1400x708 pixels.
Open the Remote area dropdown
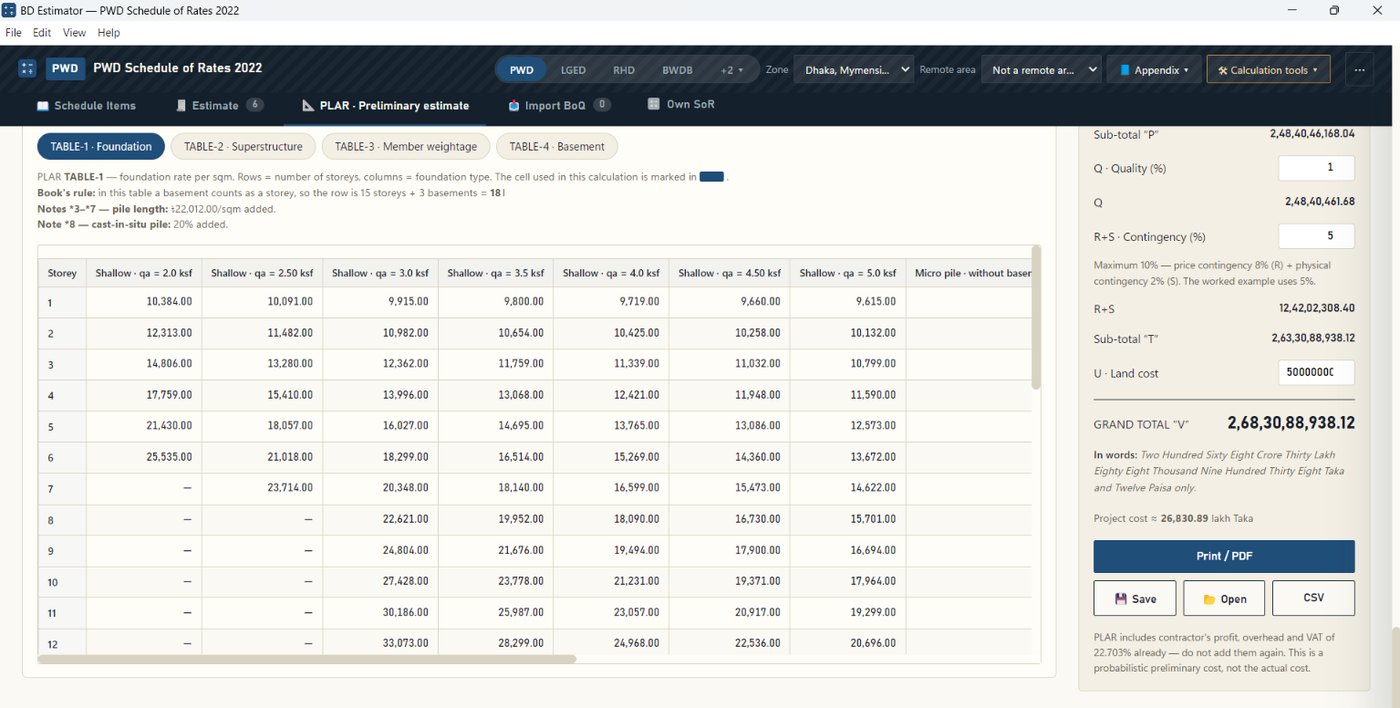point(1041,70)
